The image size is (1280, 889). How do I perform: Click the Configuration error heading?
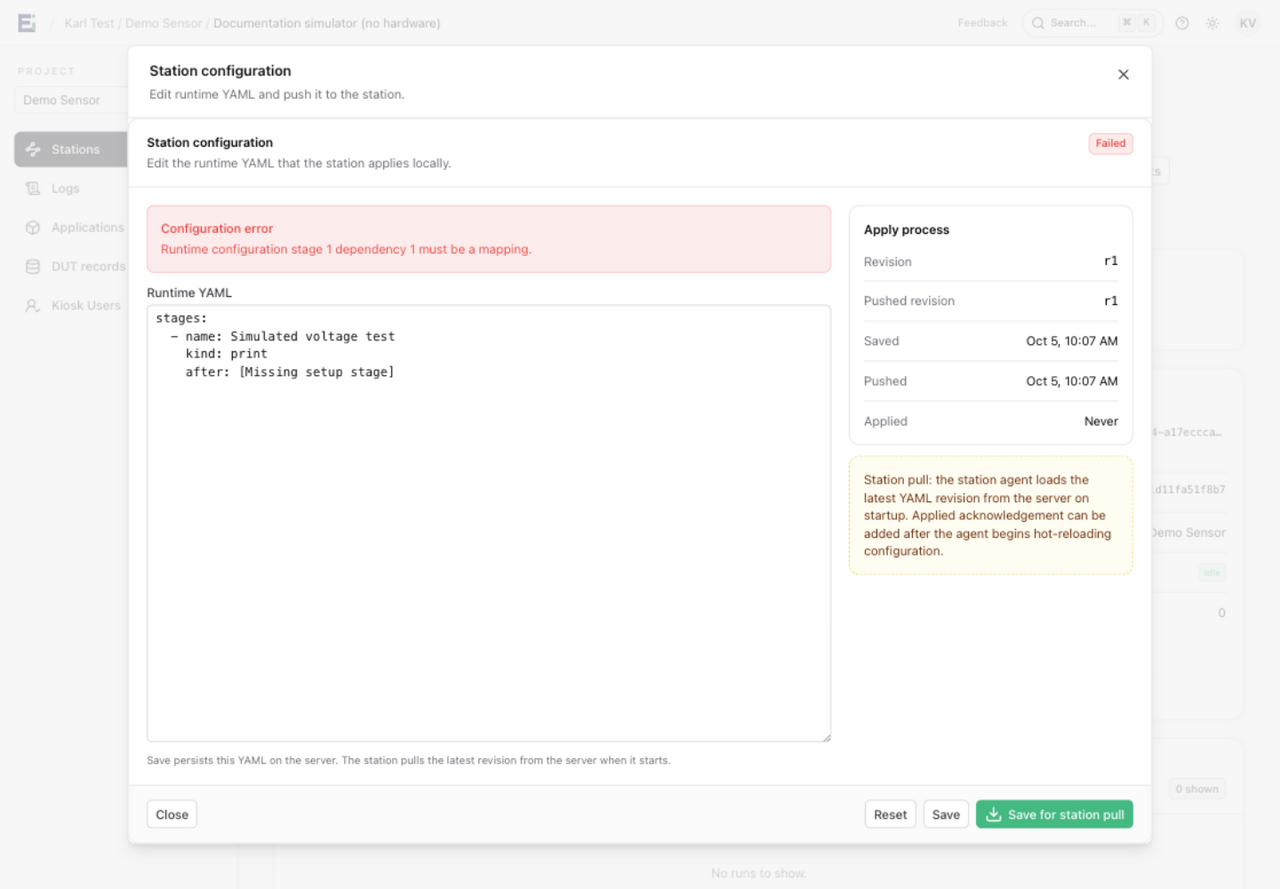[x=217, y=229]
